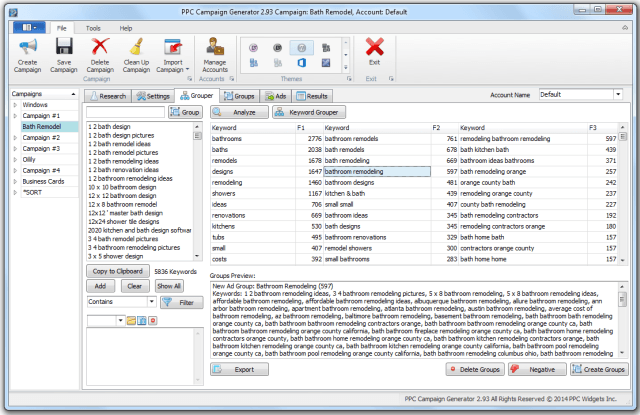This screenshot has width=640, height=415.
Task: Switch to the Research tab
Action: coord(110,96)
